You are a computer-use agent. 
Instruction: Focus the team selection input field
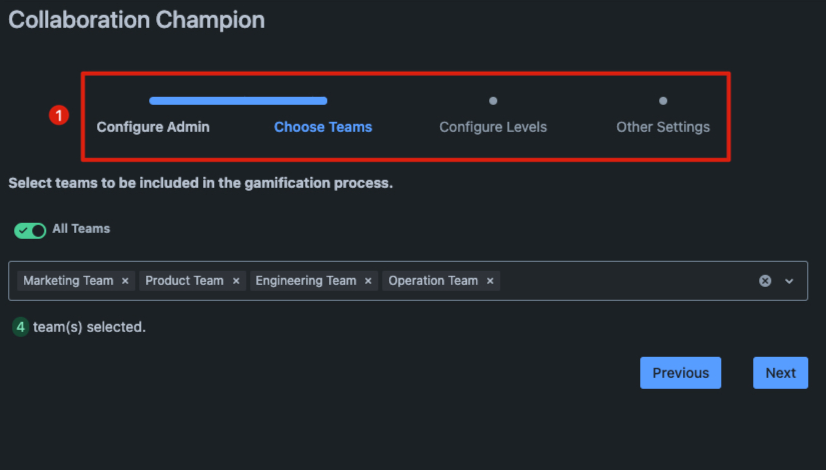pyautogui.click(x=620, y=281)
